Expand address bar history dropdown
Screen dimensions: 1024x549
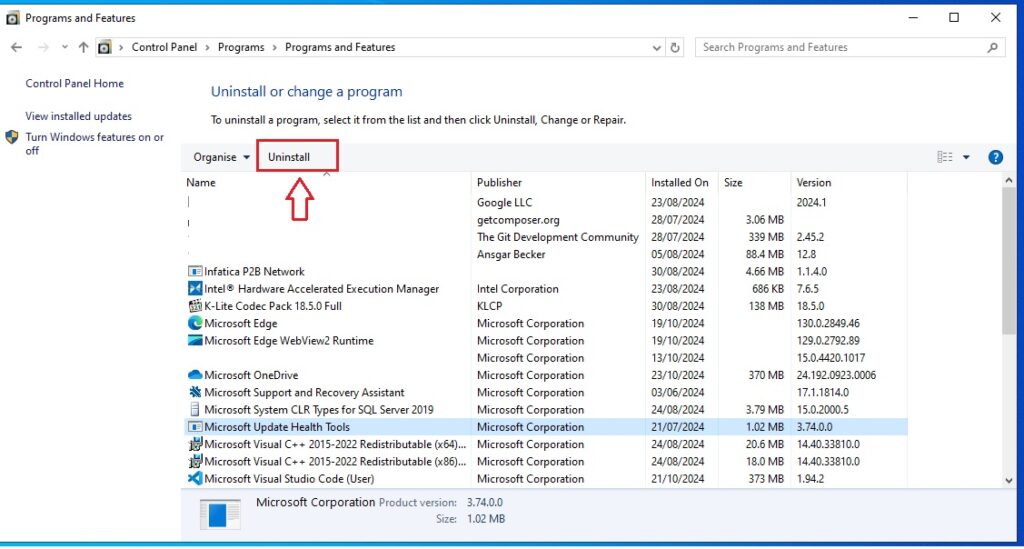[656, 48]
